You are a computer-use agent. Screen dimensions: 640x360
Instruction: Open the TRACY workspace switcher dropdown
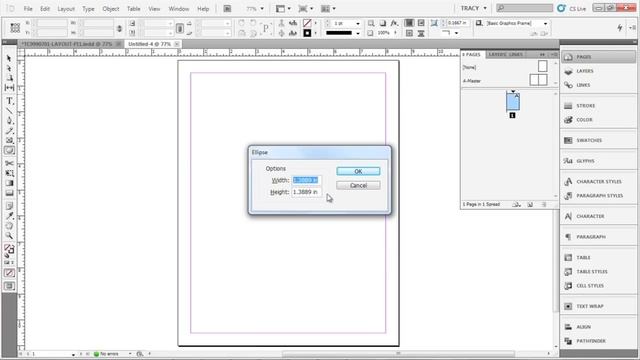(473, 8)
